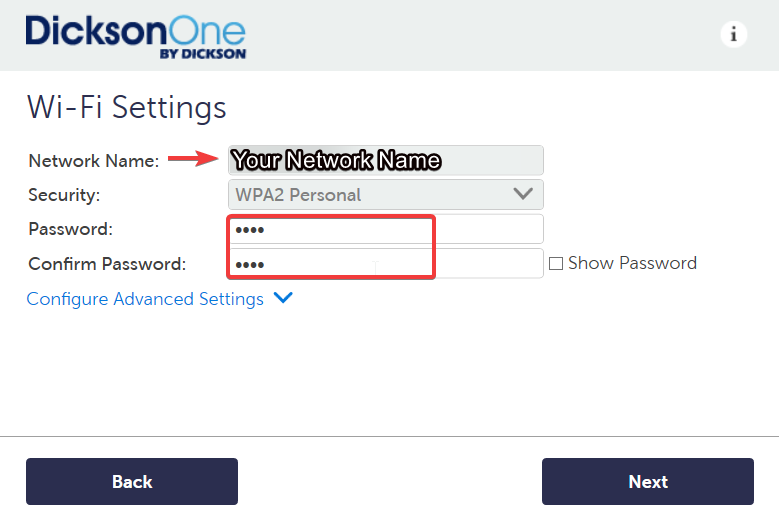Click the DicksonOne logo
Viewport: 779px width, 525px height.
pyautogui.click(x=135, y=35)
